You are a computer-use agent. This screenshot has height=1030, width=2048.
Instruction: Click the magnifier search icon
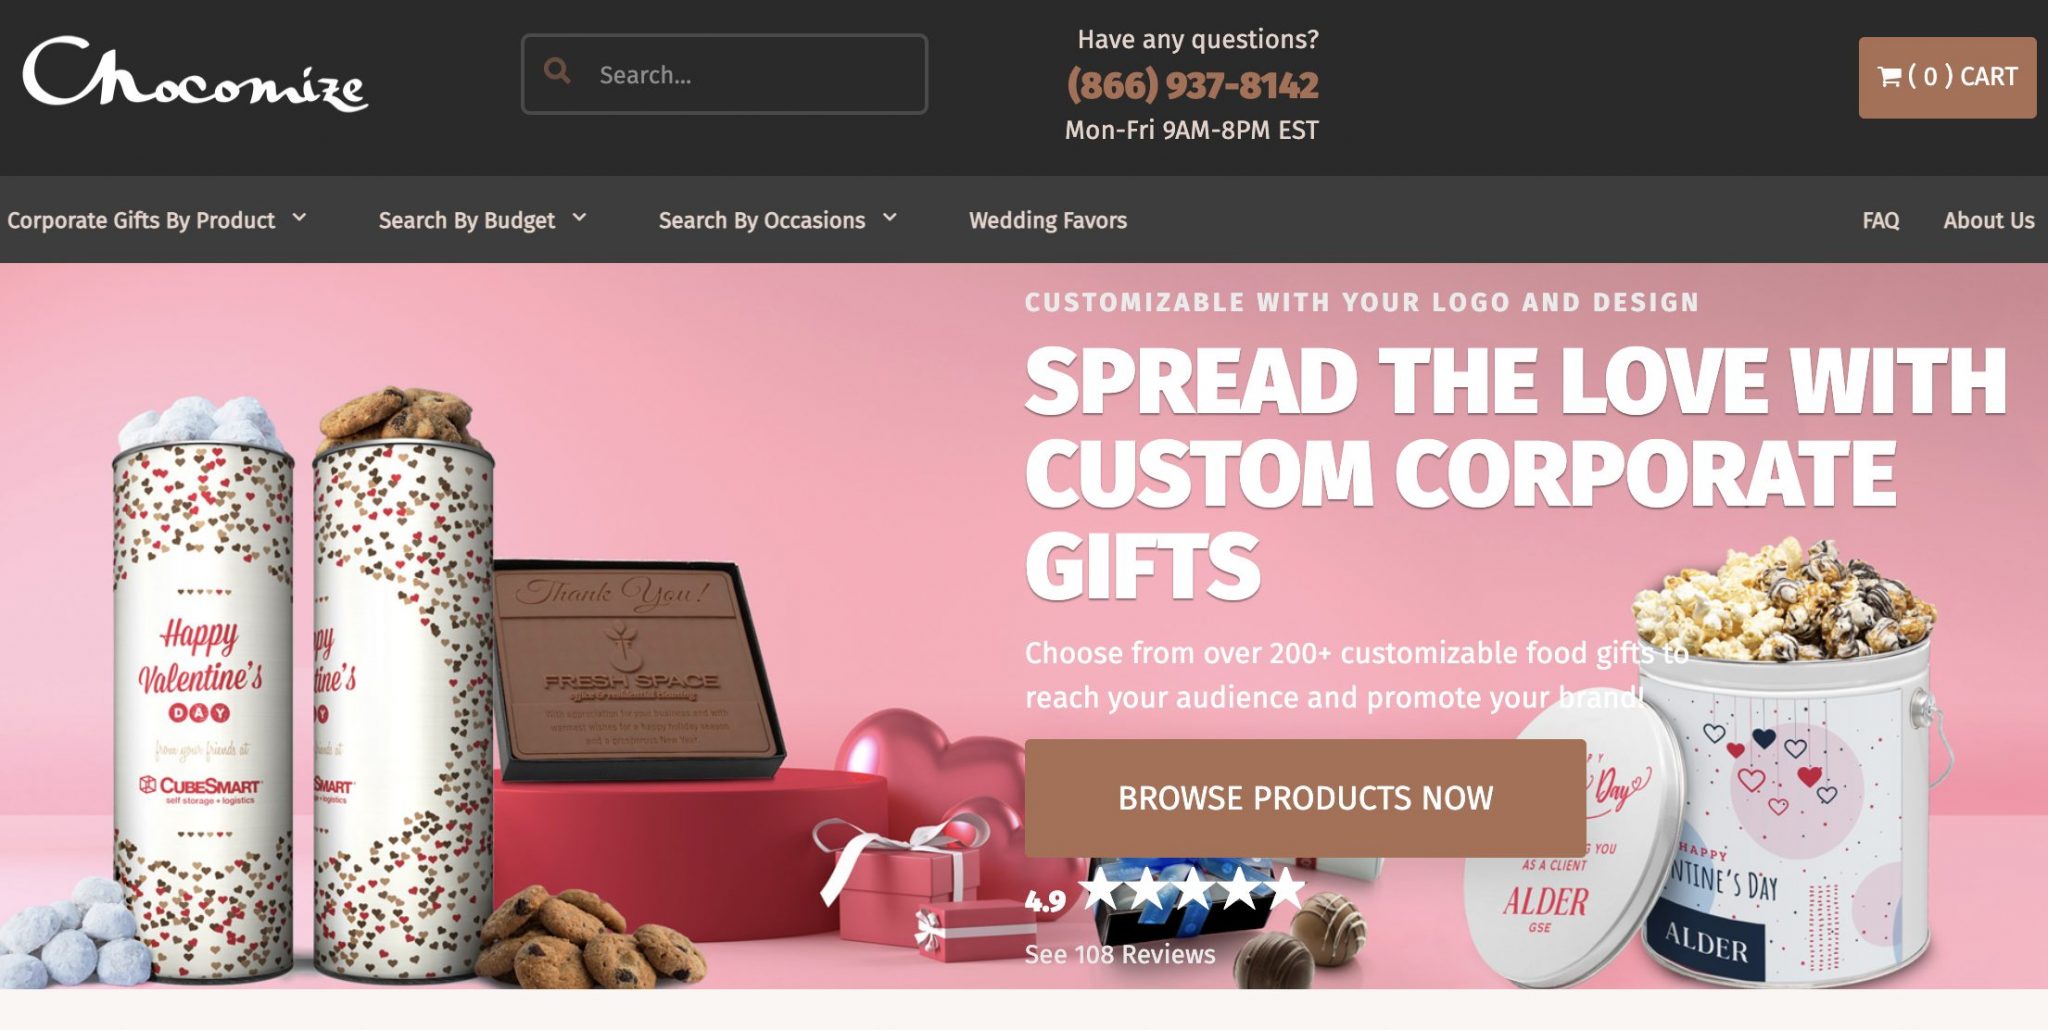[557, 71]
